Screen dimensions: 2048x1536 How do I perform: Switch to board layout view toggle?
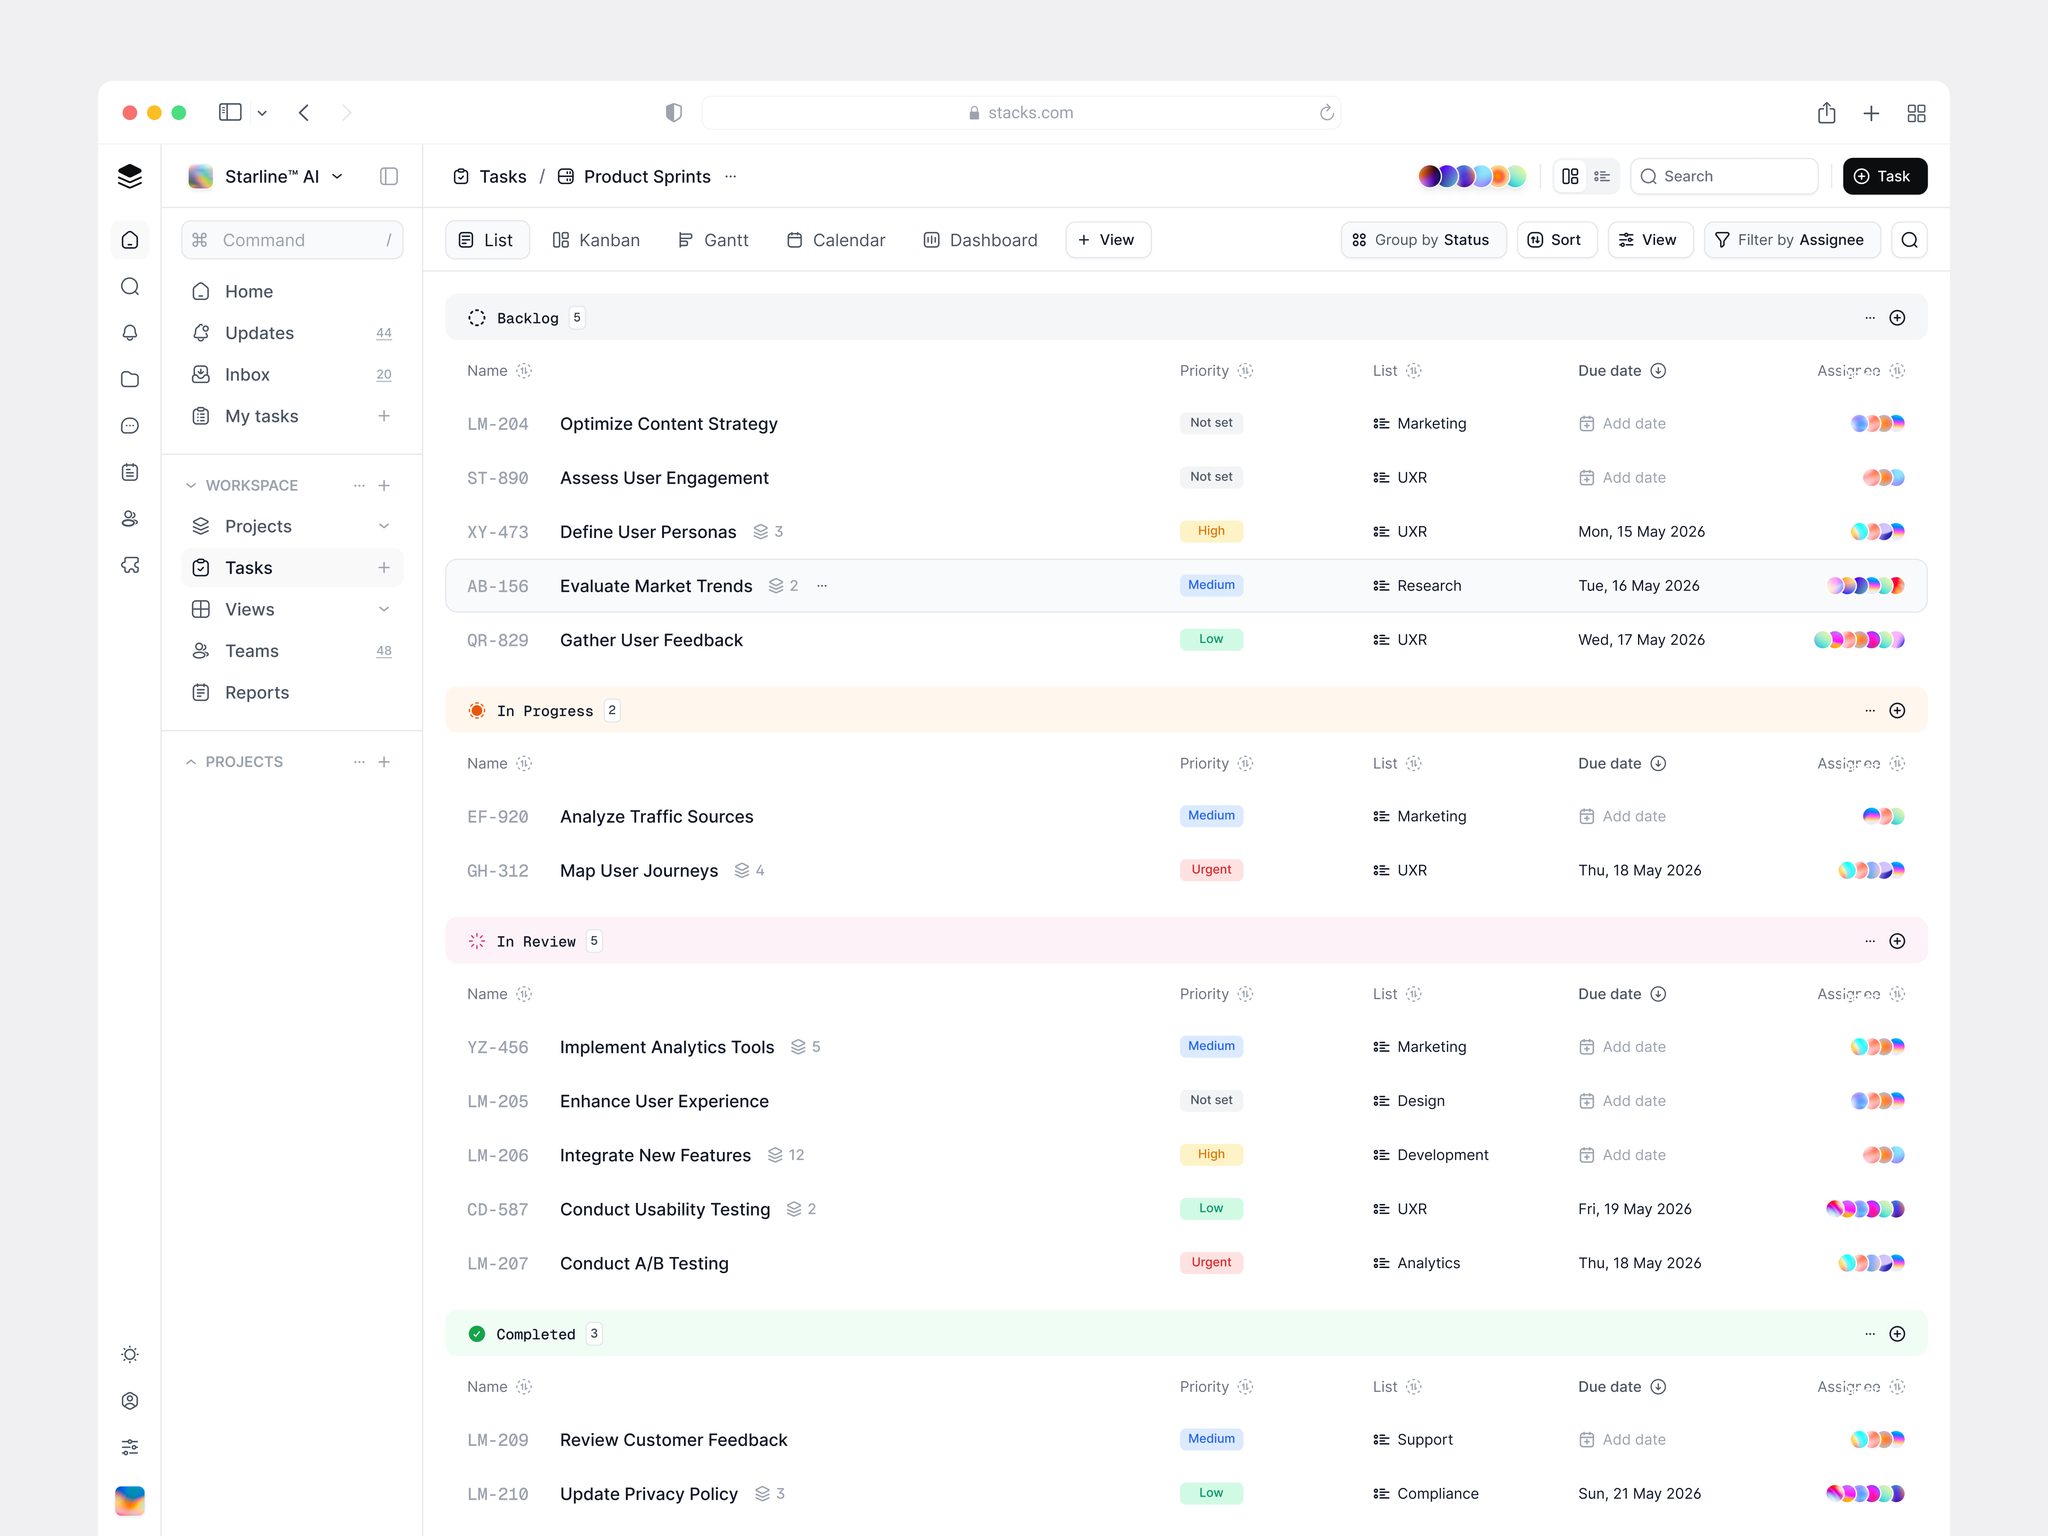1570,176
